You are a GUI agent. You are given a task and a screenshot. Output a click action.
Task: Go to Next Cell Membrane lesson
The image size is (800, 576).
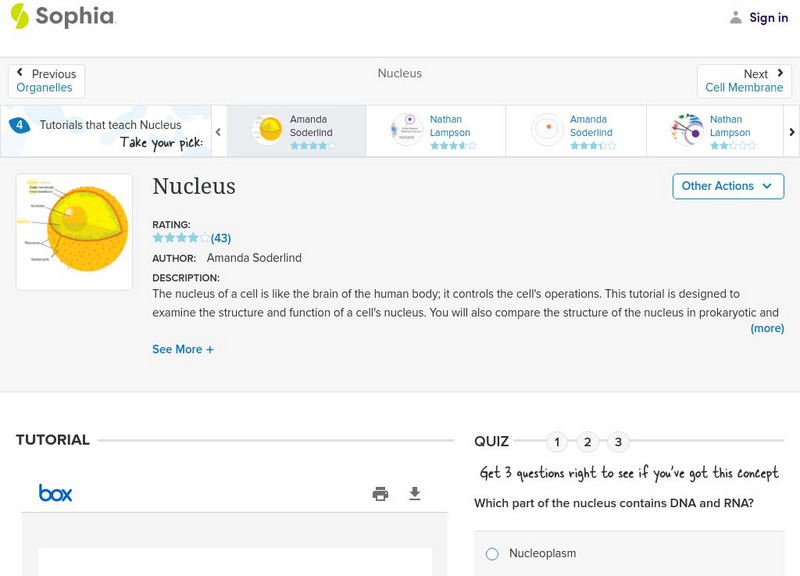click(744, 81)
